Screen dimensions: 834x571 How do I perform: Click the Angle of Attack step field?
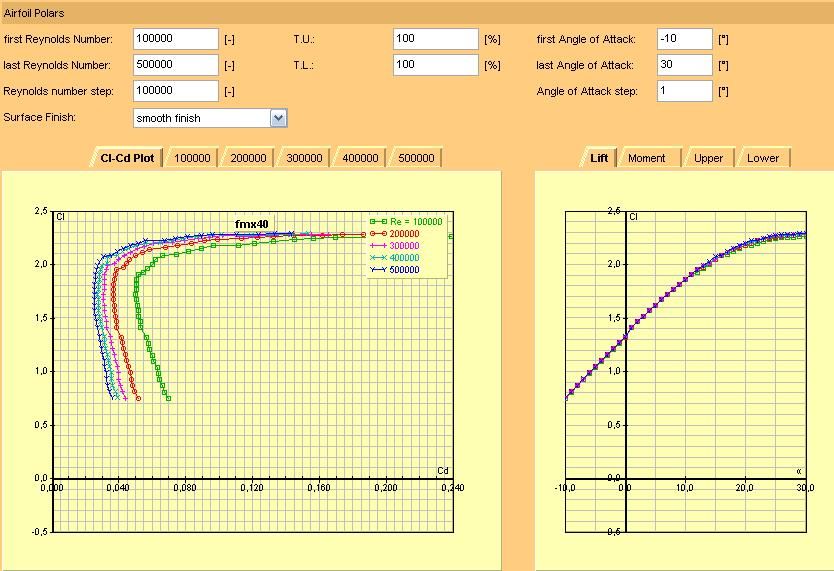pyautogui.click(x=685, y=91)
